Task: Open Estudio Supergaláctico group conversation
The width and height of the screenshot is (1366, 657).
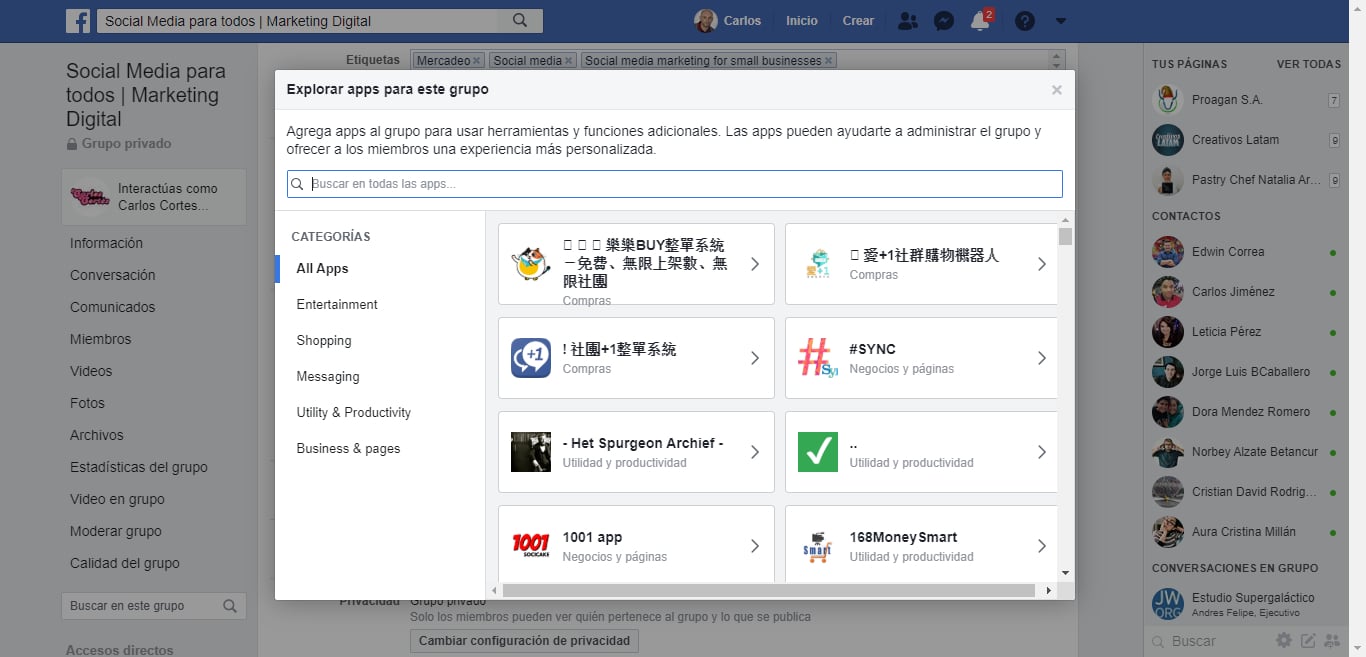Action: coord(1246,604)
